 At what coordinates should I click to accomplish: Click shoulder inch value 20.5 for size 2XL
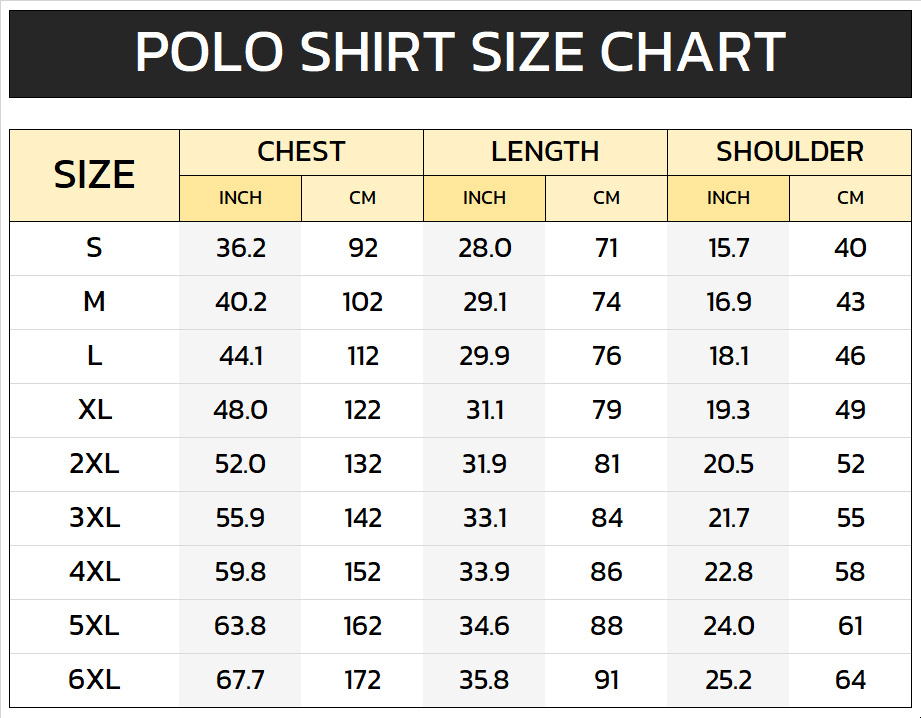pyautogui.click(x=728, y=464)
